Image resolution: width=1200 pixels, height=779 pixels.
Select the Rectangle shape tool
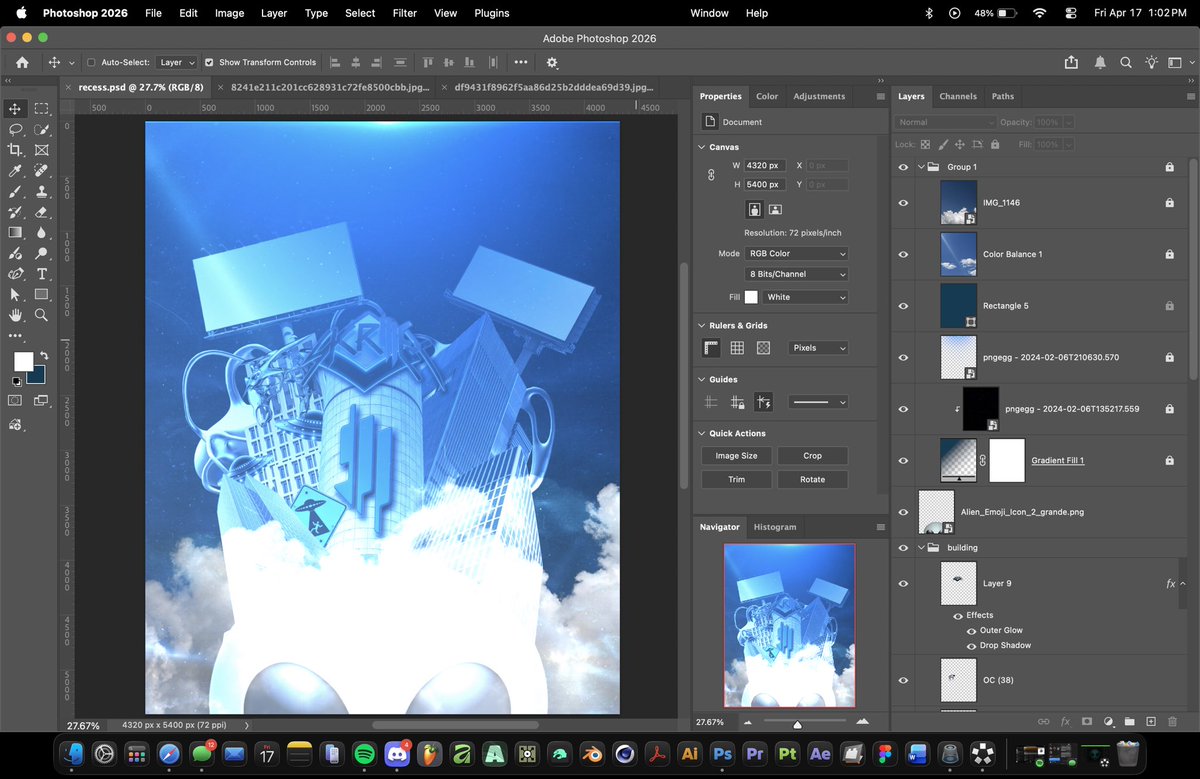tap(41, 294)
